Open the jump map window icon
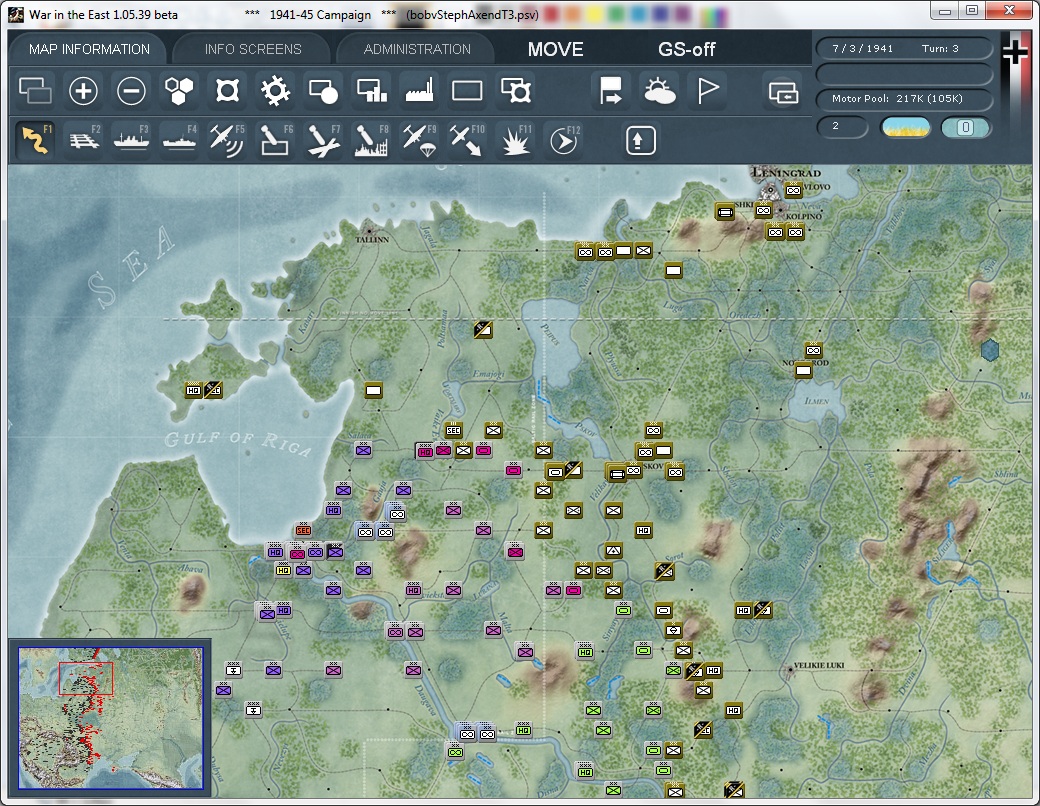The image size is (1040, 806). click(x=783, y=92)
